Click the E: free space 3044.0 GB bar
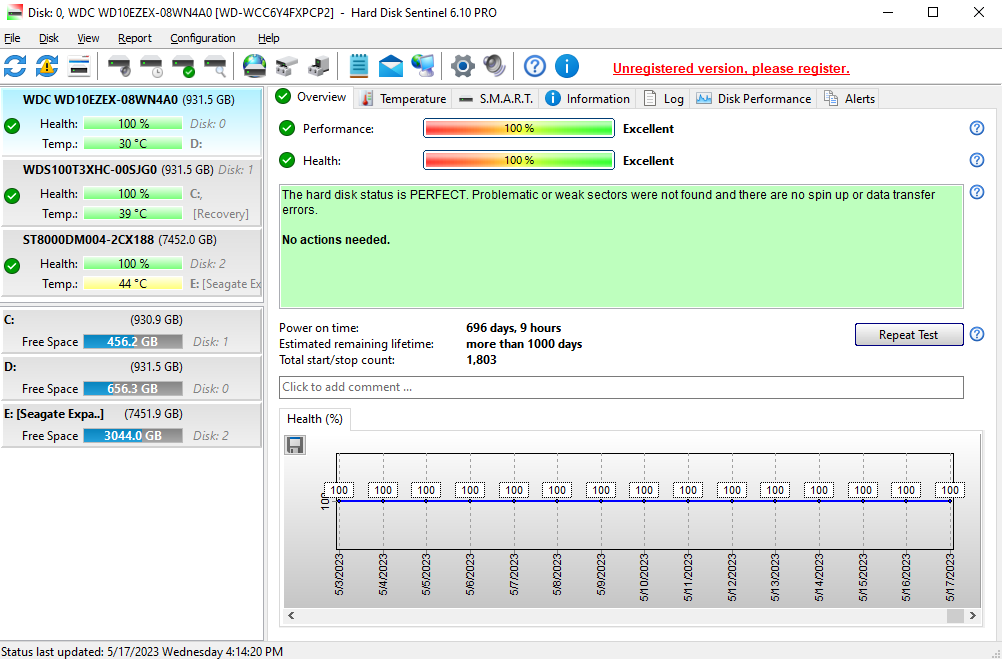 [x=133, y=435]
